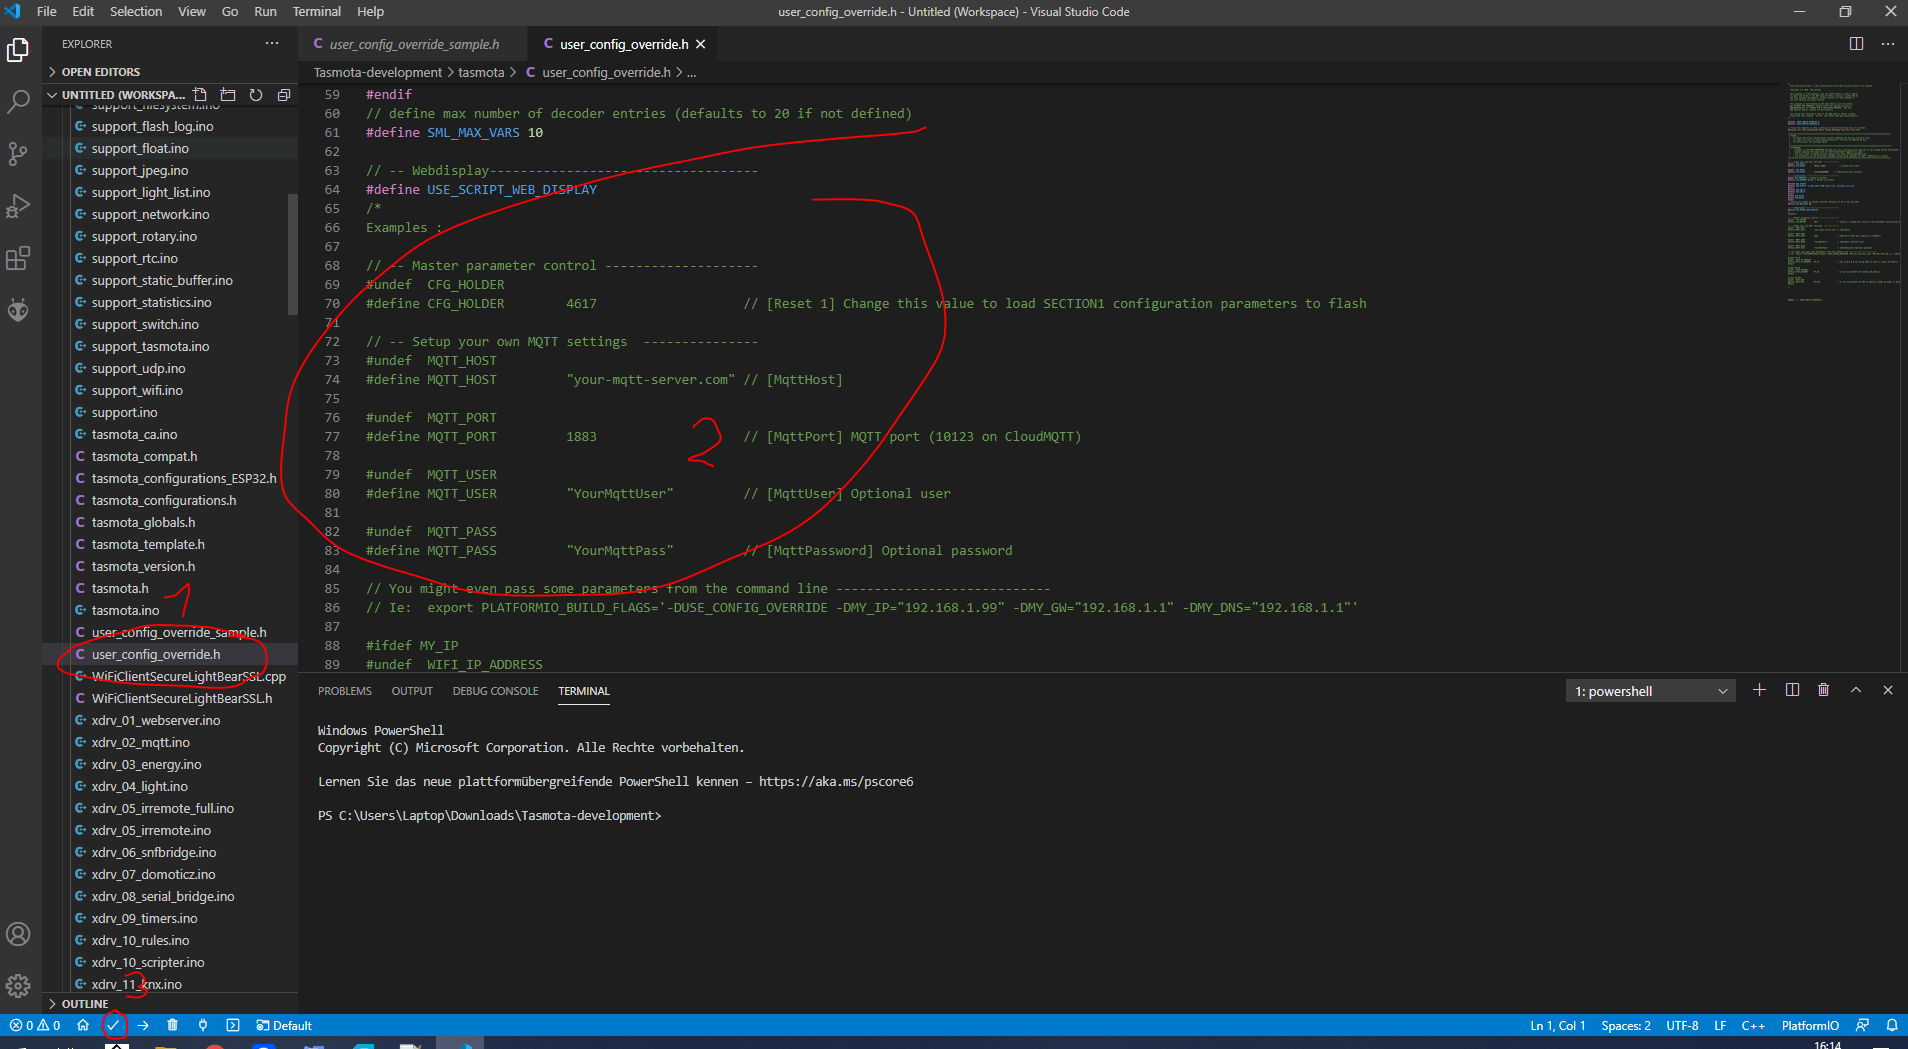Change end of line sequence LF
This screenshot has height=1049, width=1908.
click(1720, 1025)
